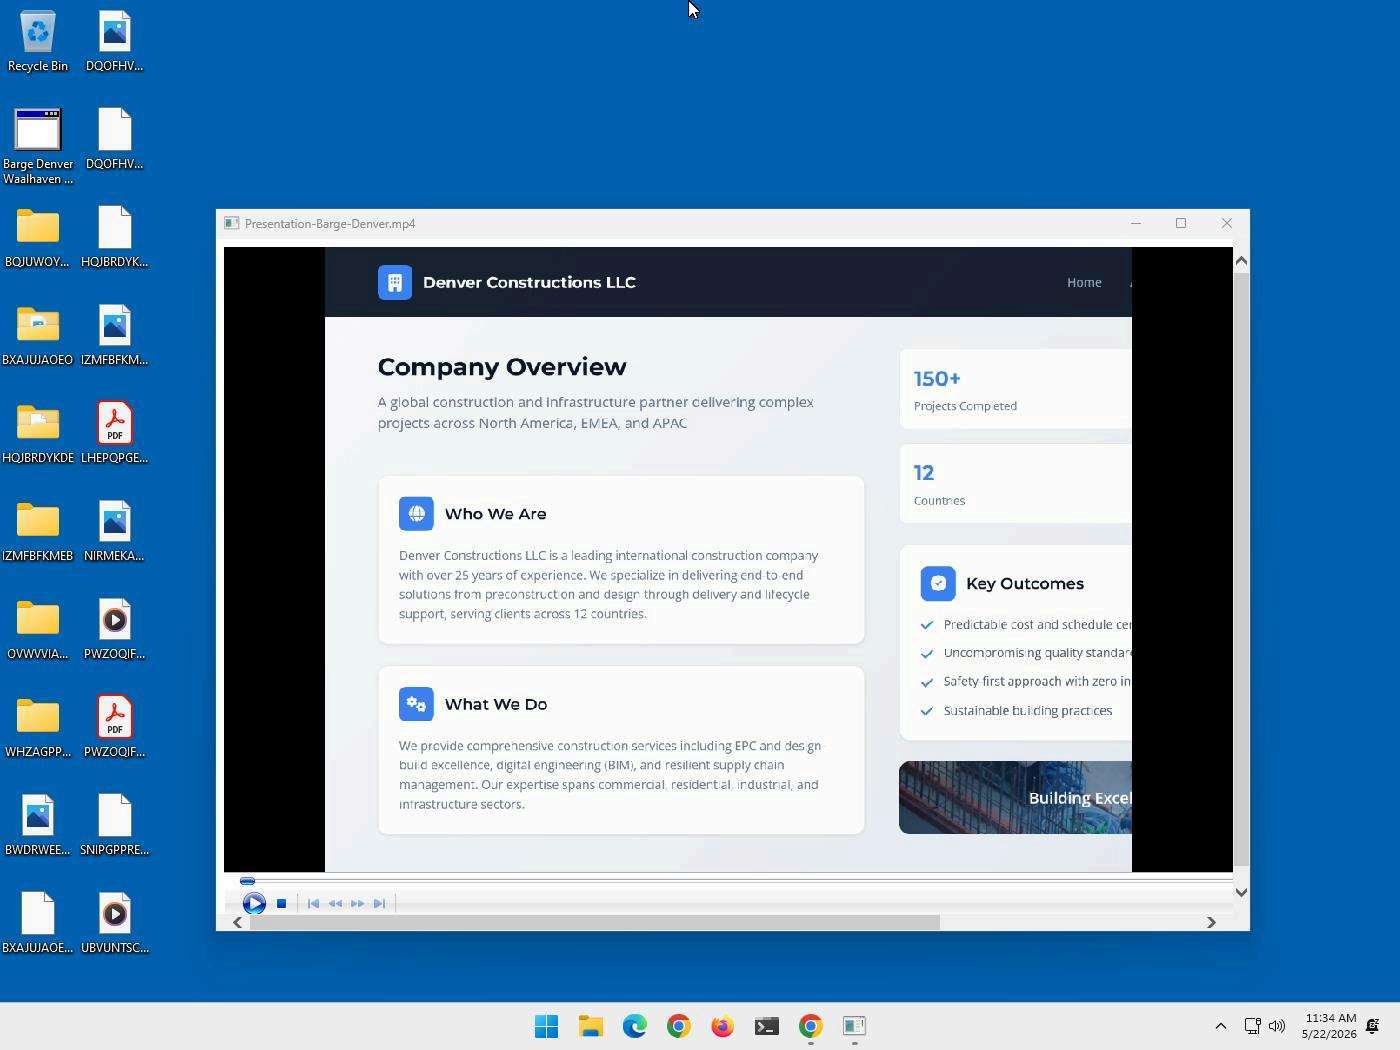The width and height of the screenshot is (1400, 1050).
Task: Click the Company Overview heading
Action: point(502,367)
